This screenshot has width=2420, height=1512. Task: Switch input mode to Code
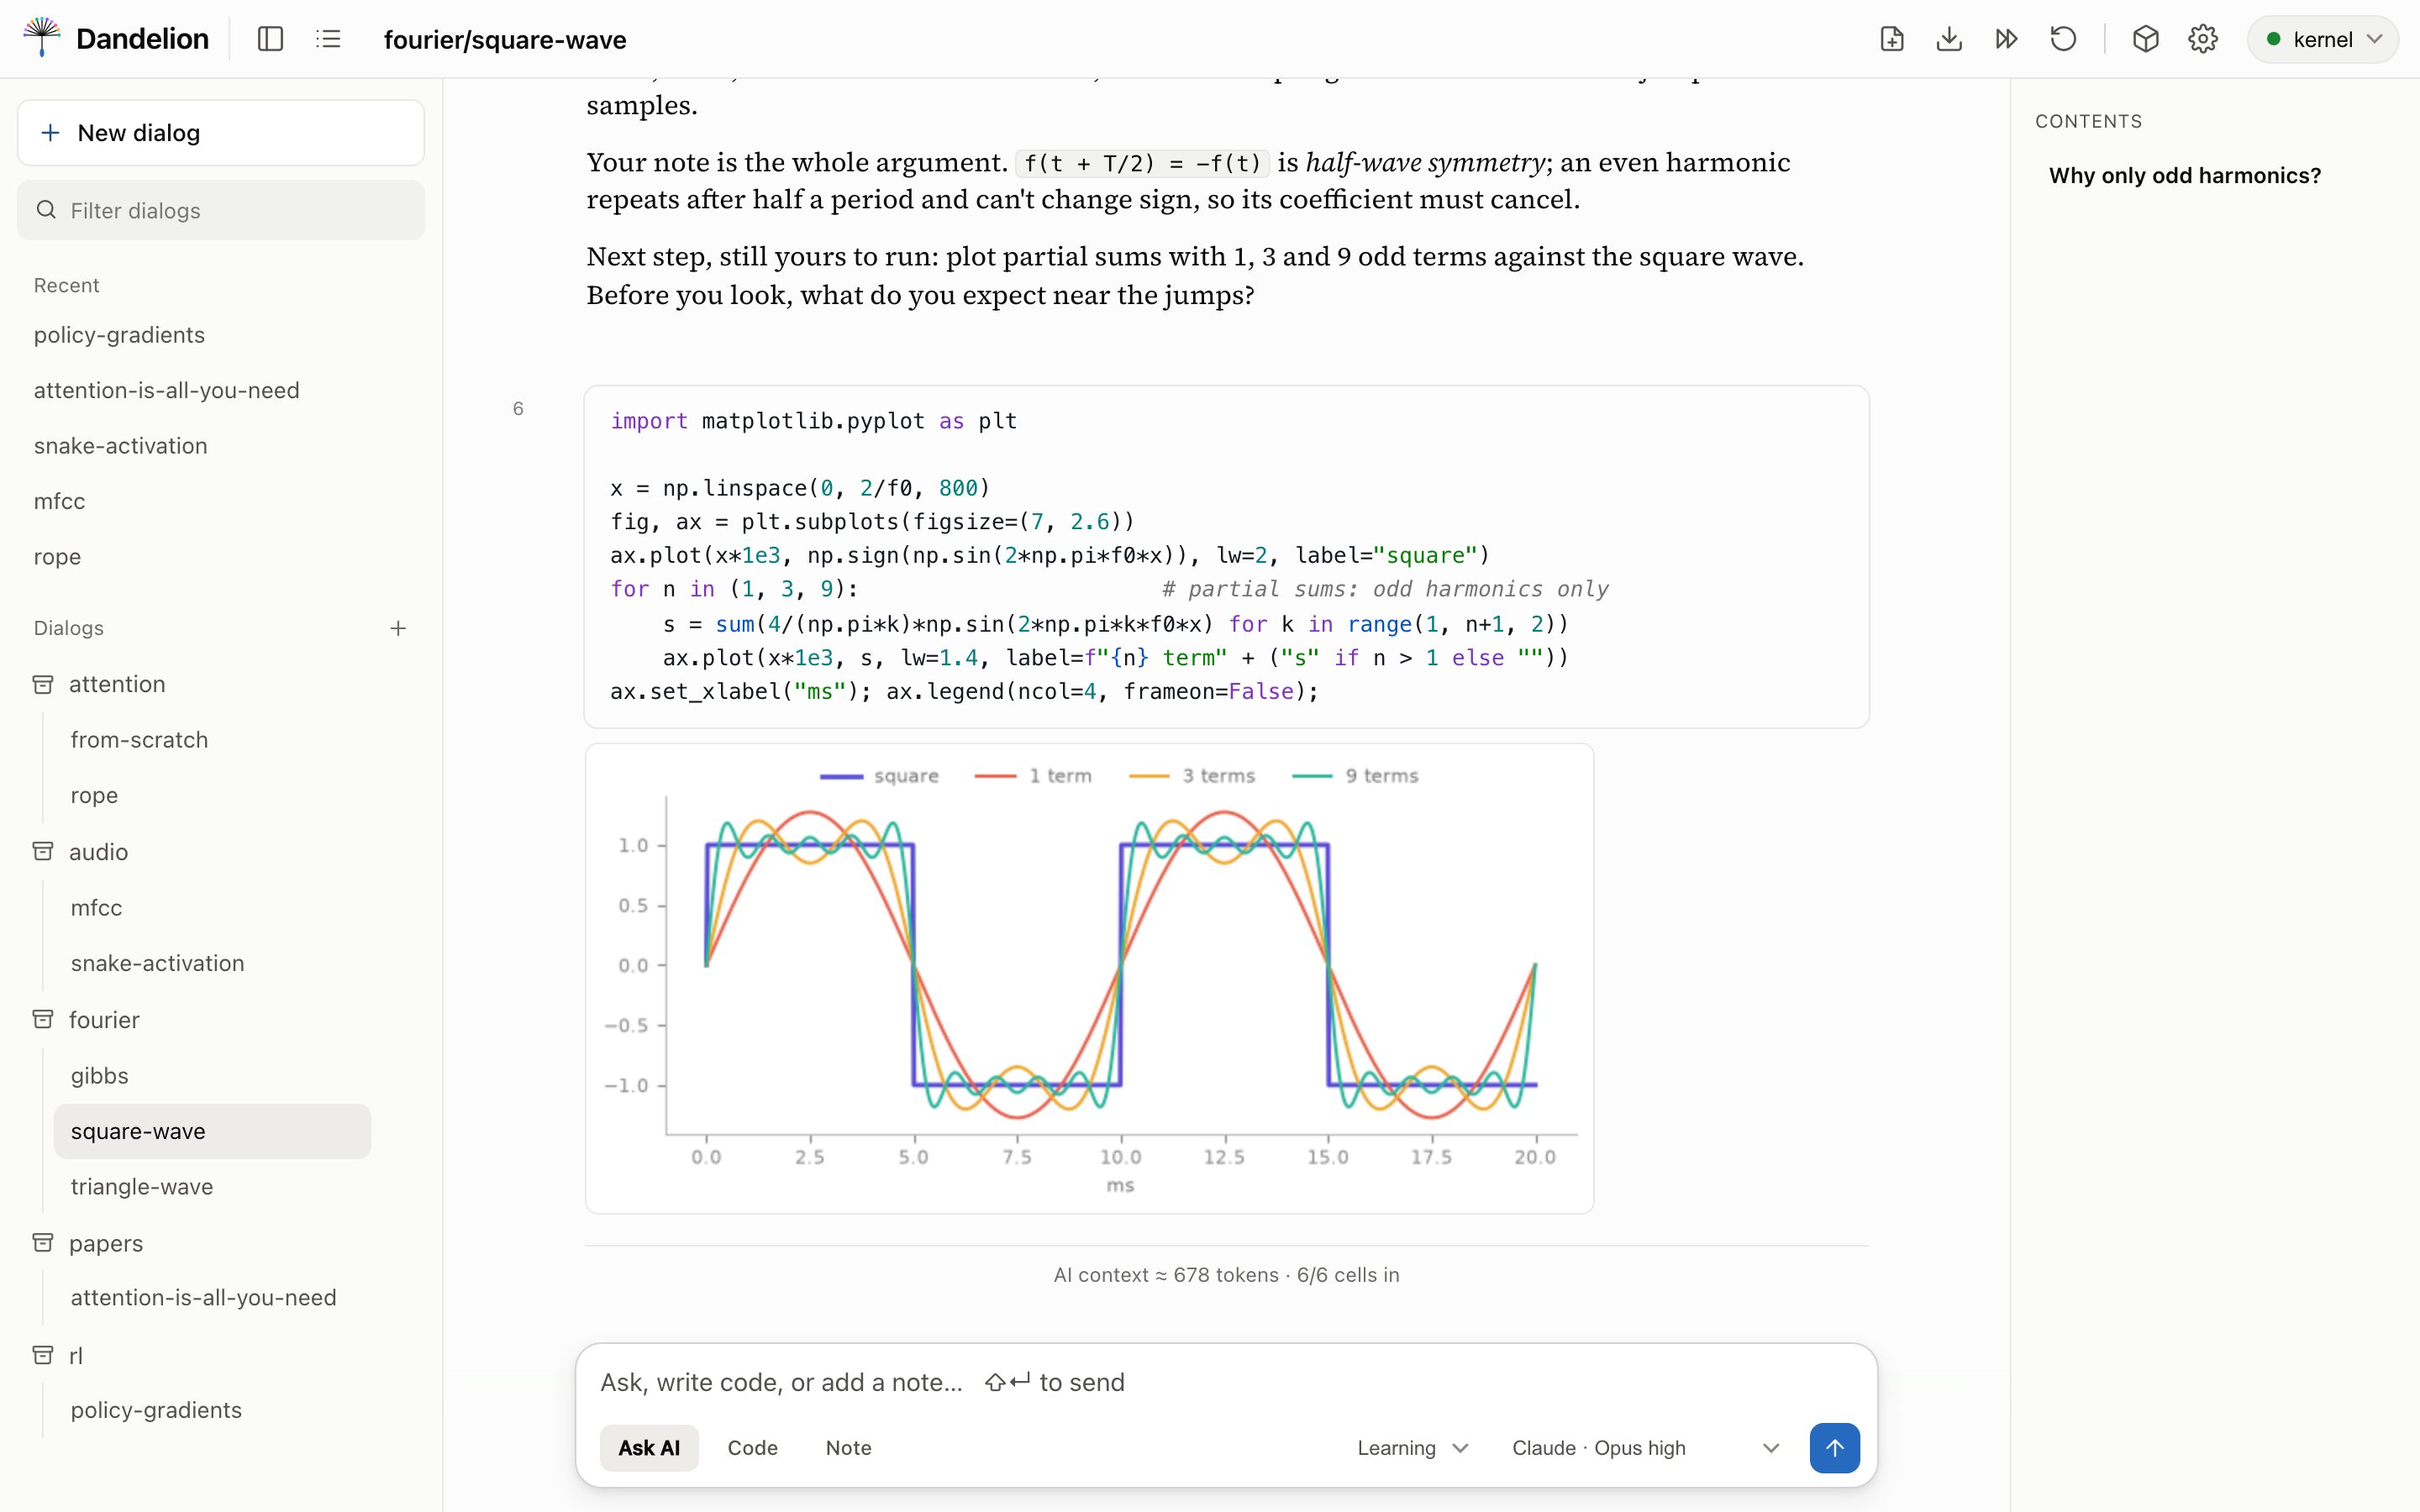[x=752, y=1448]
